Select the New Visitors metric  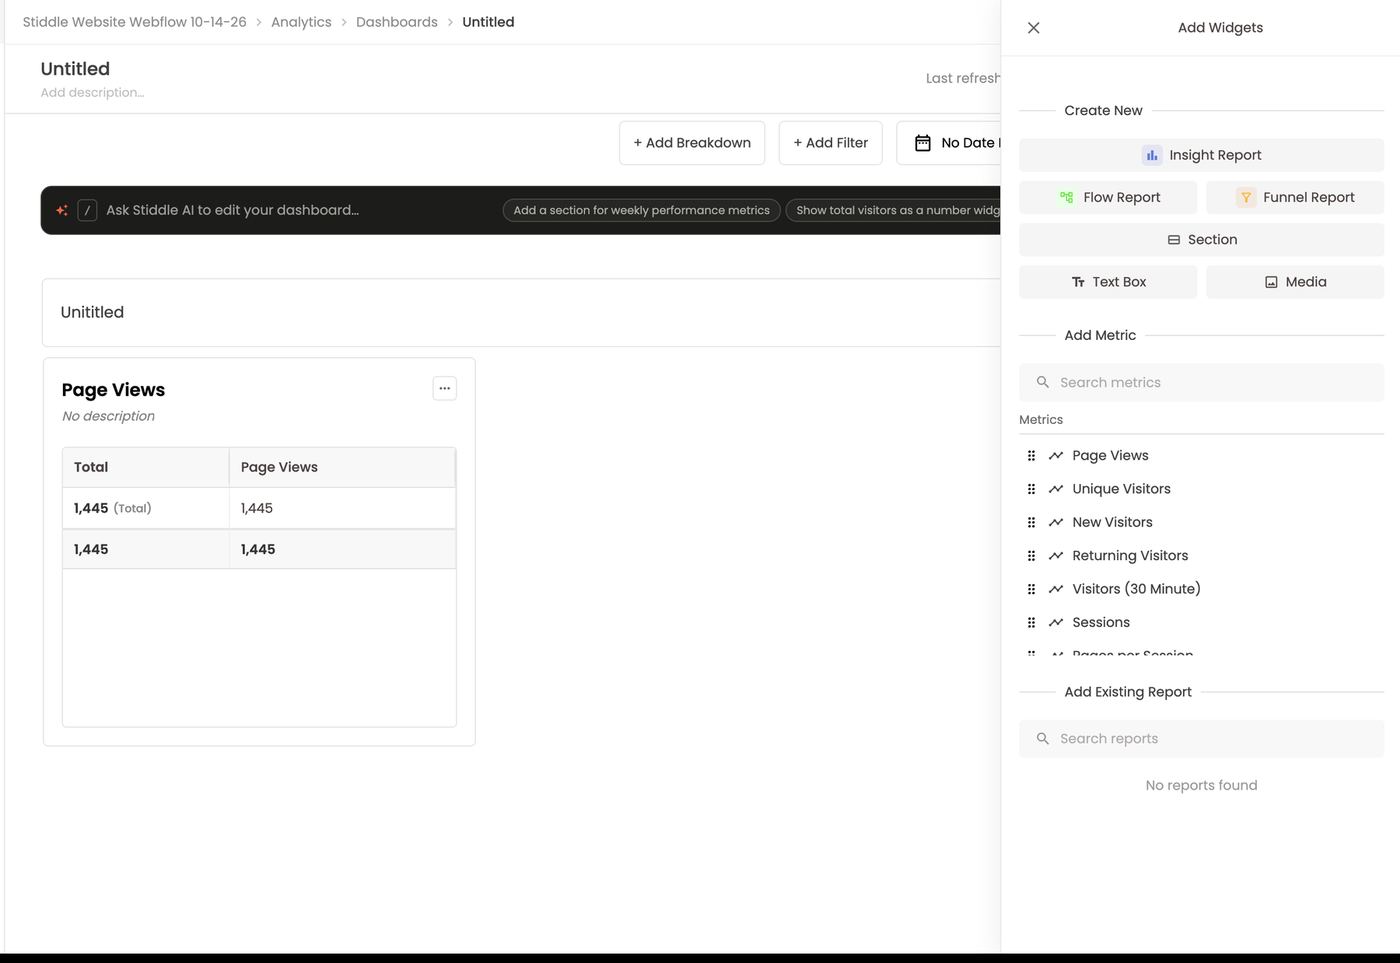click(1112, 522)
